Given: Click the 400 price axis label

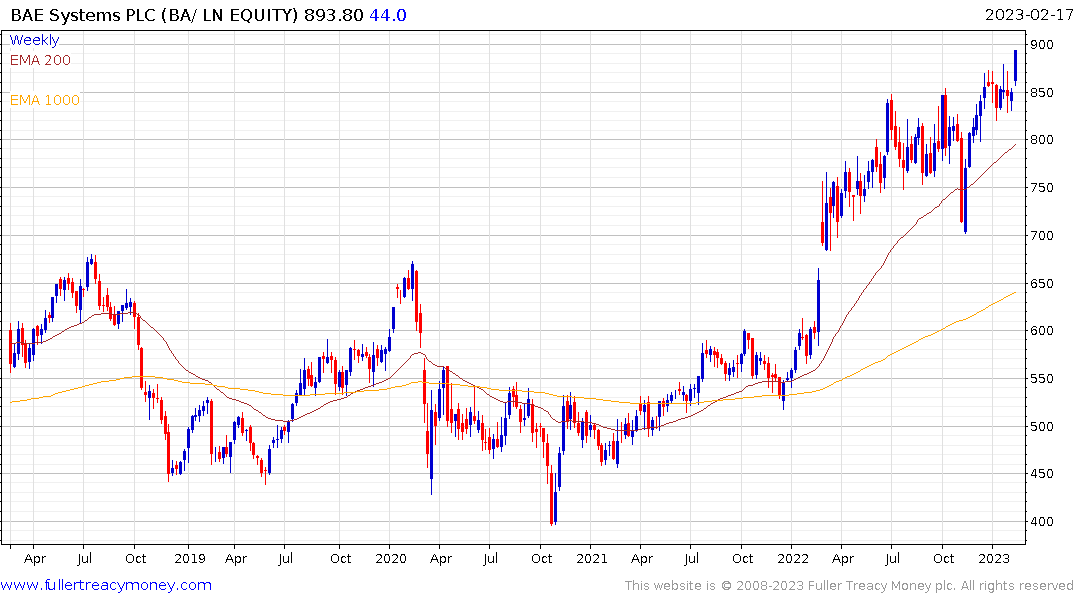Looking at the screenshot, I should point(1041,522).
